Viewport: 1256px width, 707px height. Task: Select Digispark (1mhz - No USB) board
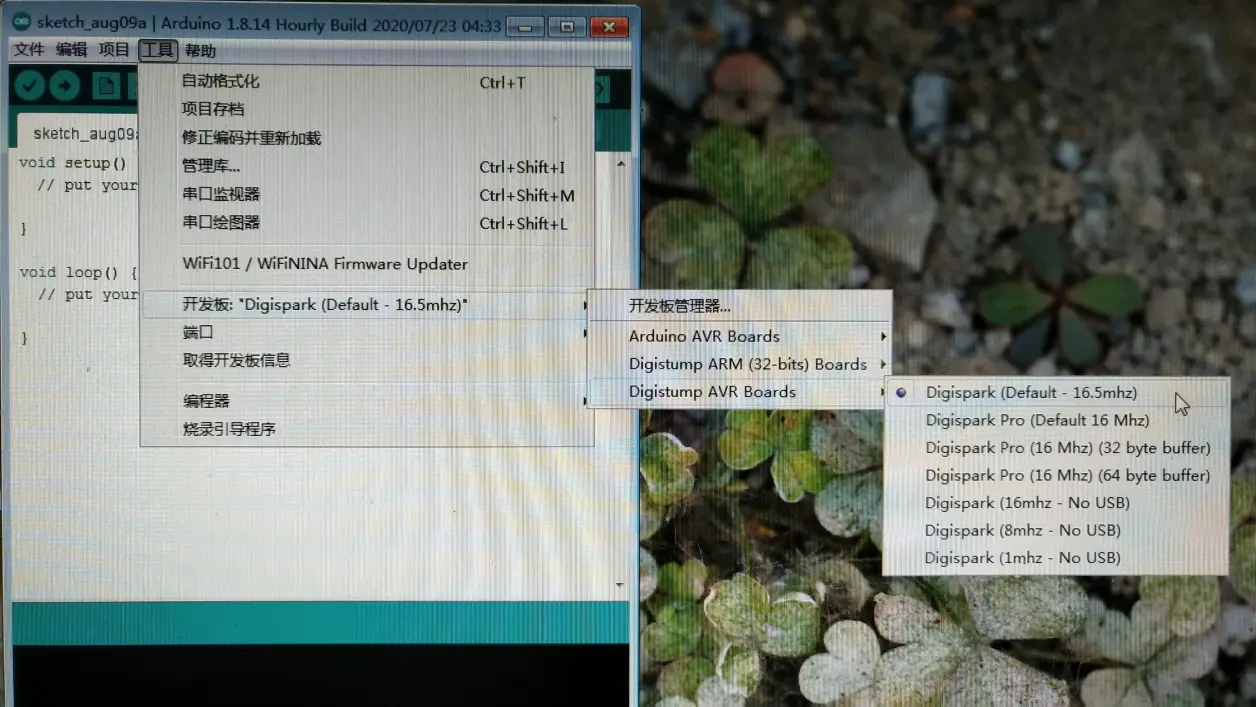tap(1056, 558)
